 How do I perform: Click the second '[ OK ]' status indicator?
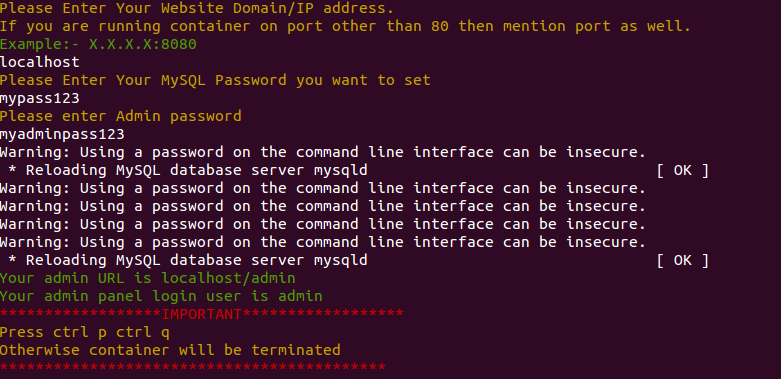pyautogui.click(x=682, y=260)
